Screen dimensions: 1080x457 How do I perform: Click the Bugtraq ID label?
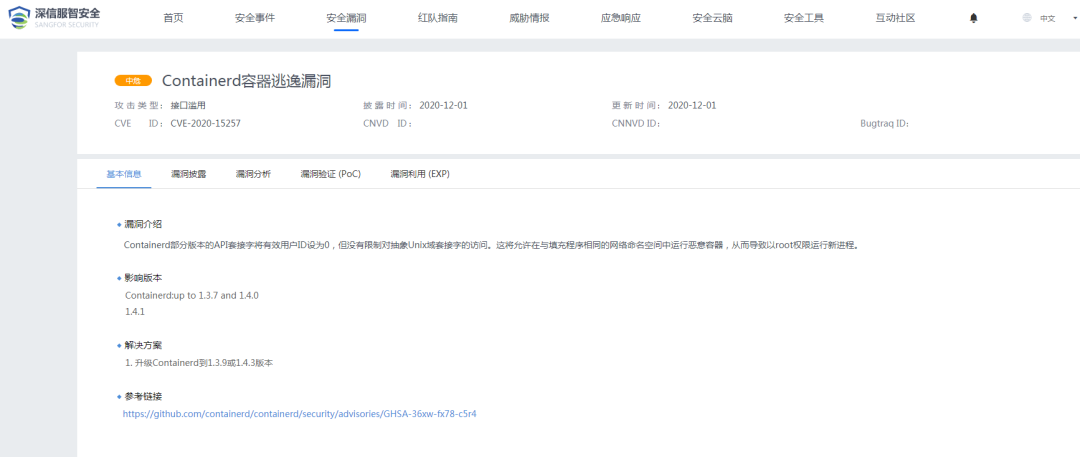tap(885, 124)
